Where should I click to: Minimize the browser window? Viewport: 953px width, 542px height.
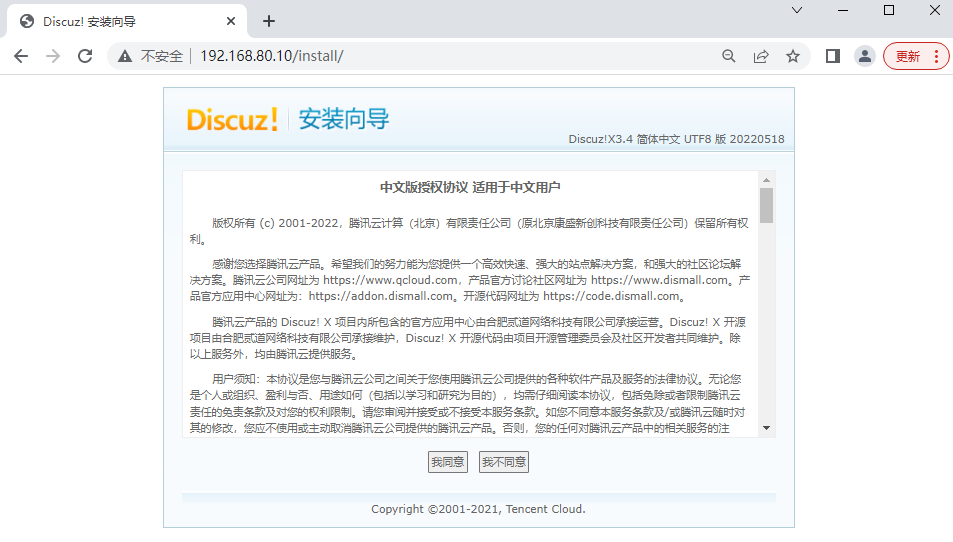click(842, 10)
